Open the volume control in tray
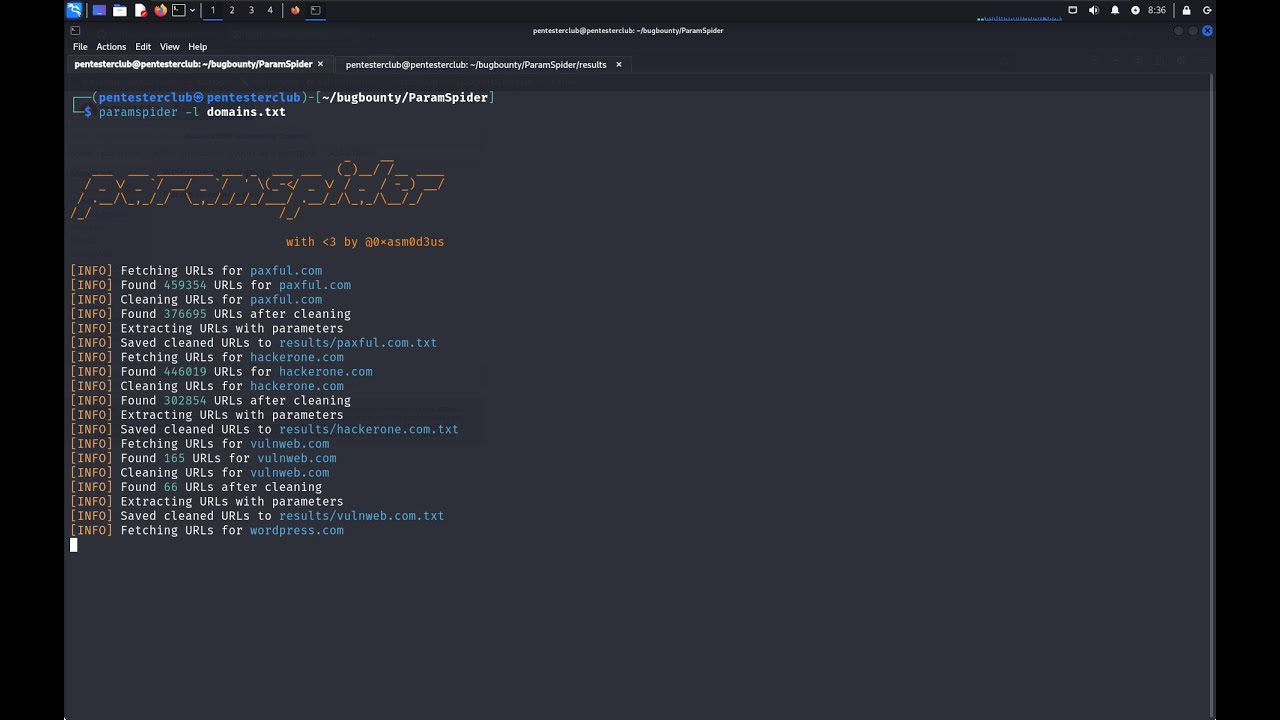Screen dimensions: 1280x720 pos(1093,10)
